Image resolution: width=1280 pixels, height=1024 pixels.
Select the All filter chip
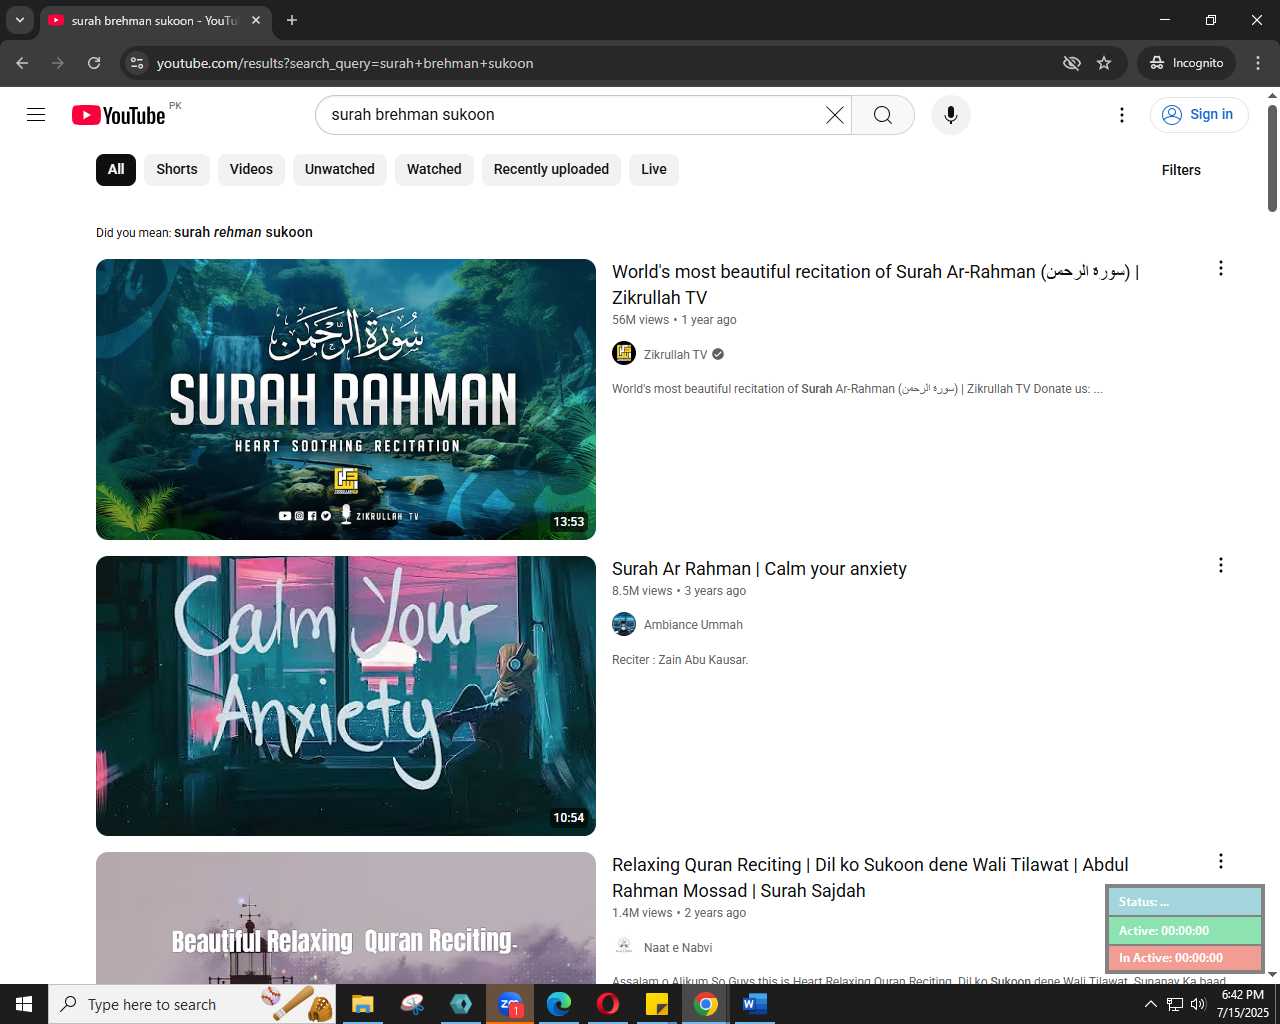pyautogui.click(x=116, y=169)
